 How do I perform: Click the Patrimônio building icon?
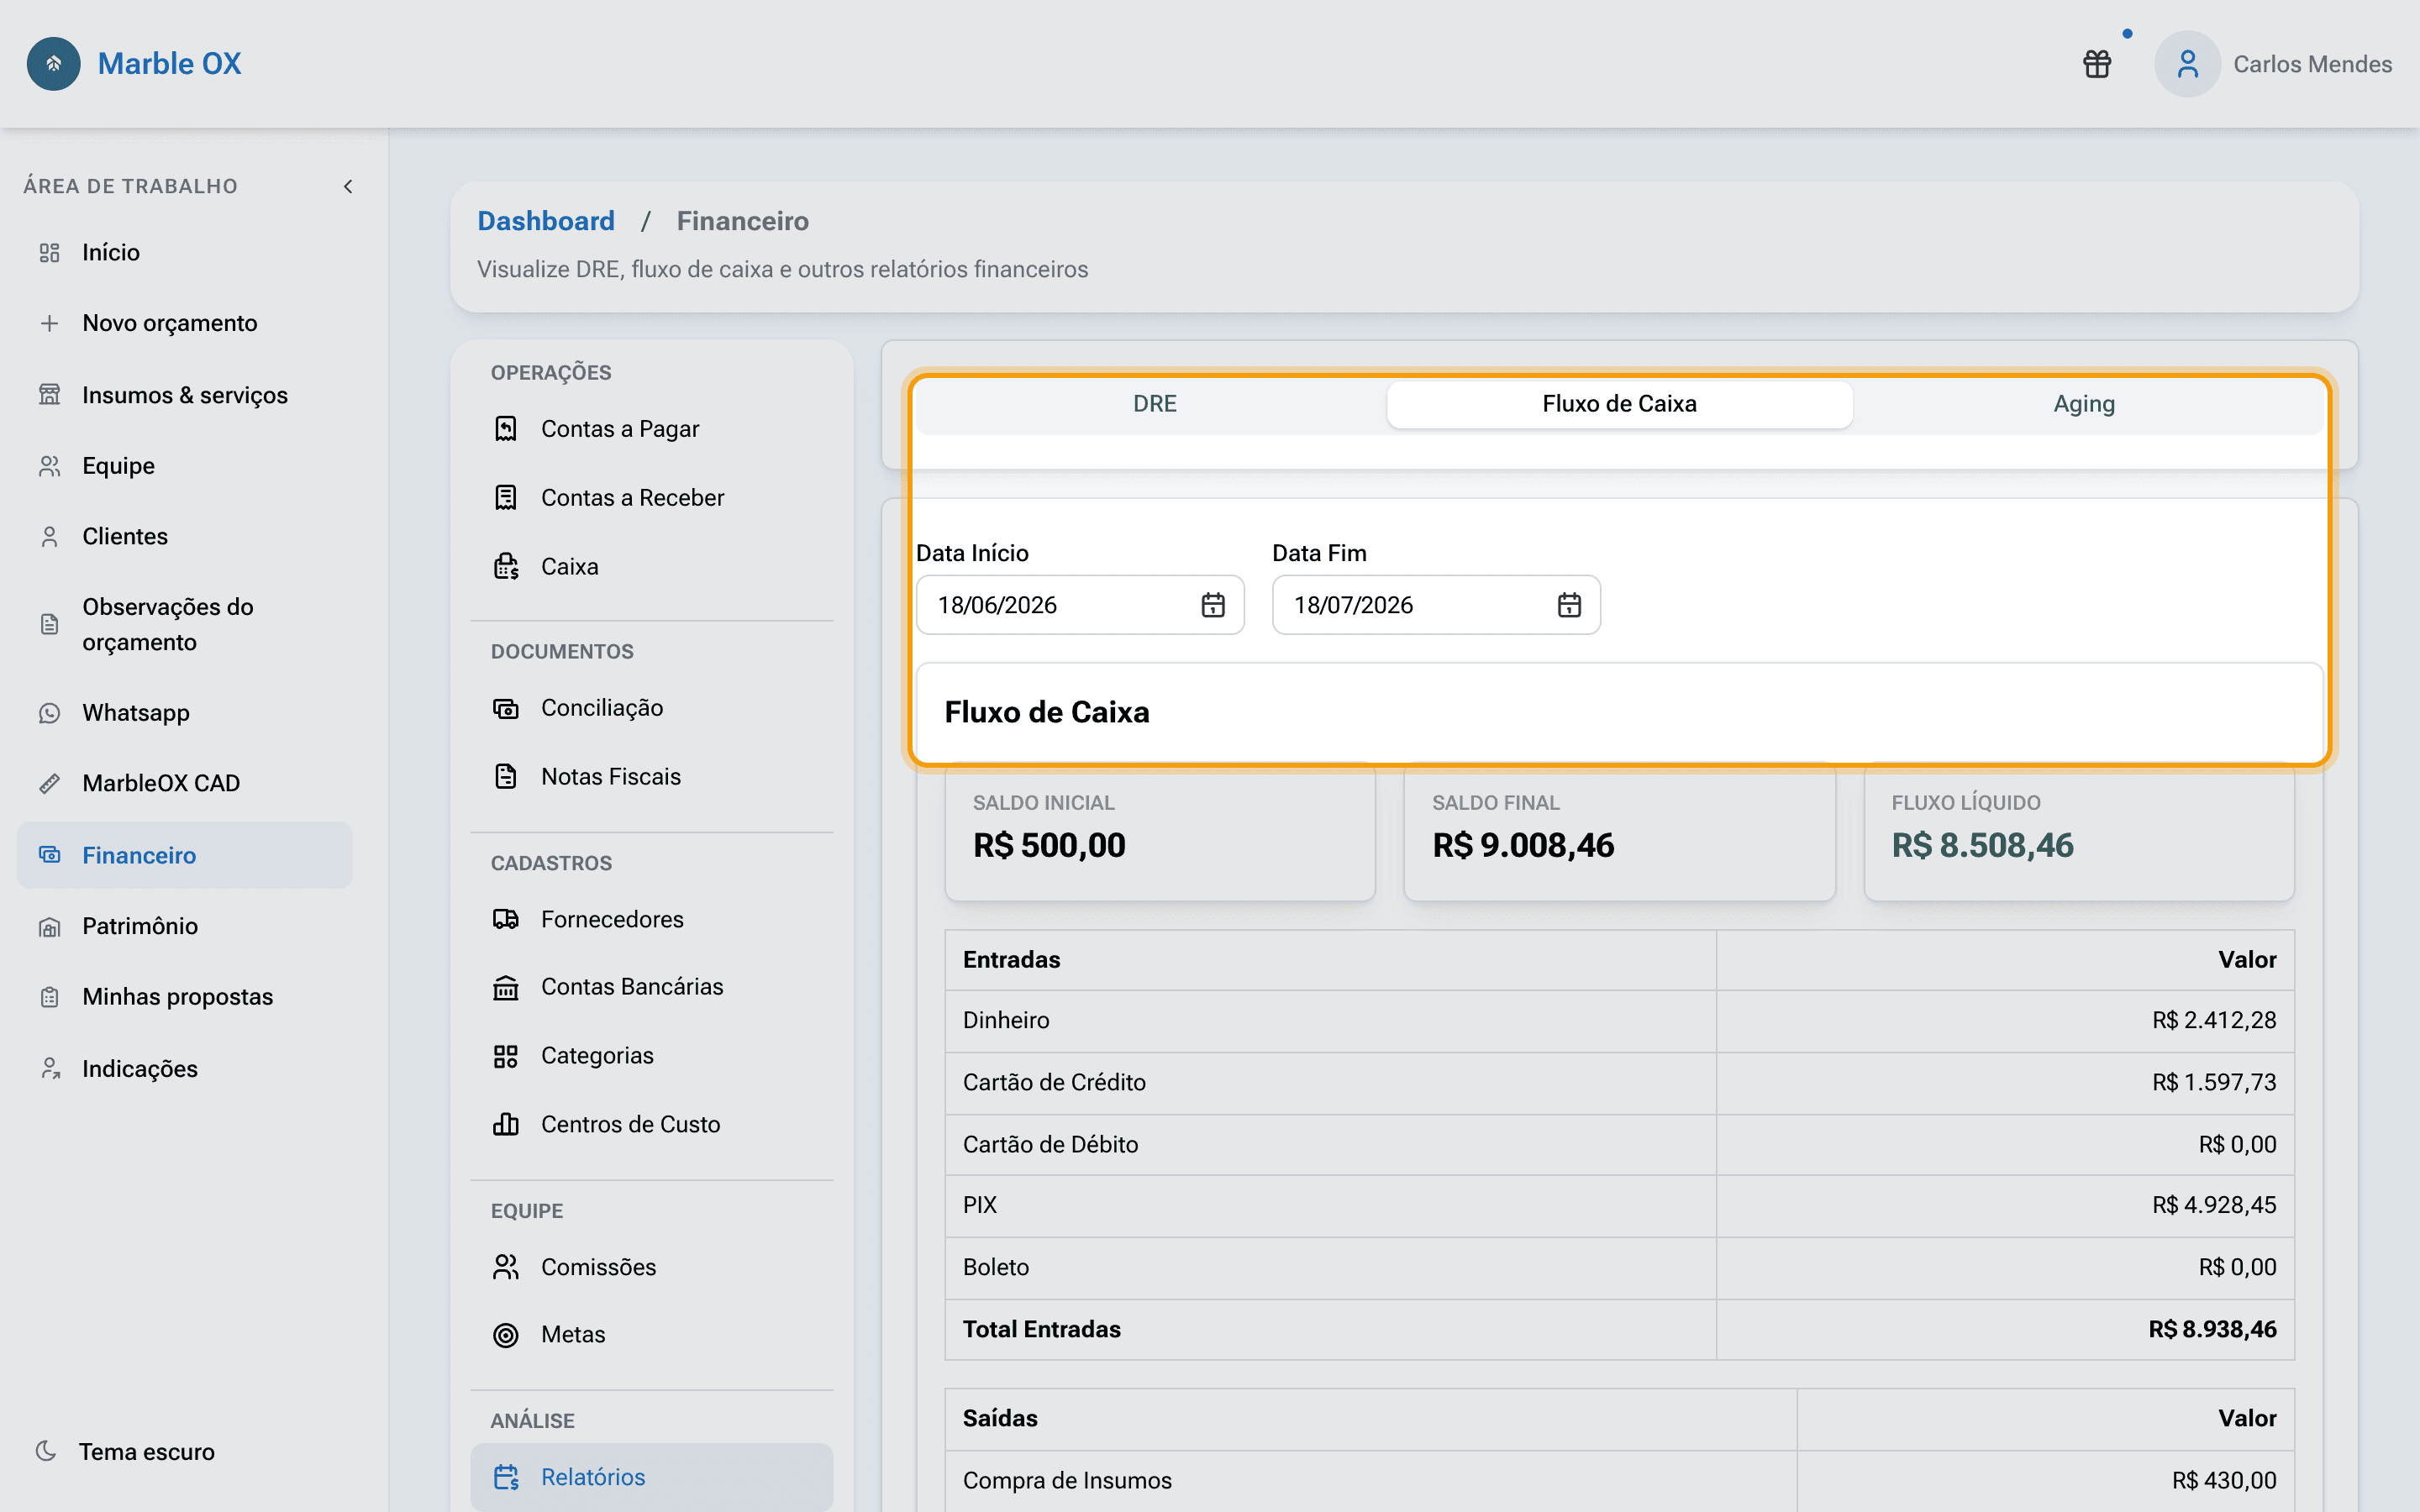(49, 927)
